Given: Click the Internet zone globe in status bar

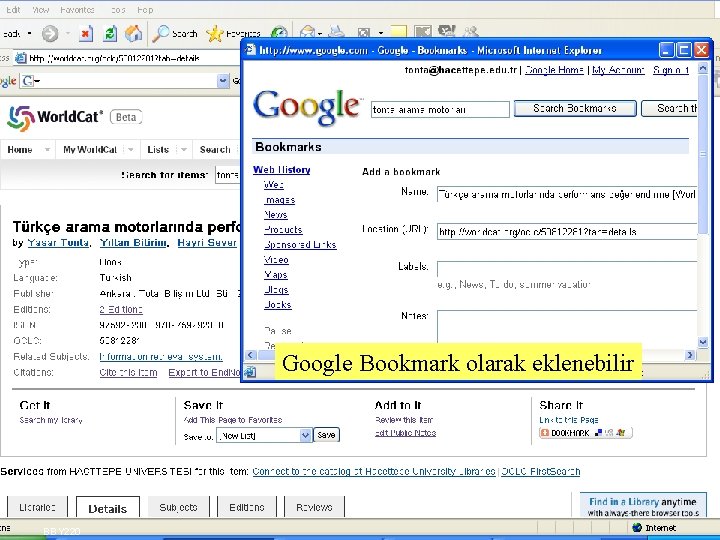Looking at the screenshot, I should tap(637, 528).
